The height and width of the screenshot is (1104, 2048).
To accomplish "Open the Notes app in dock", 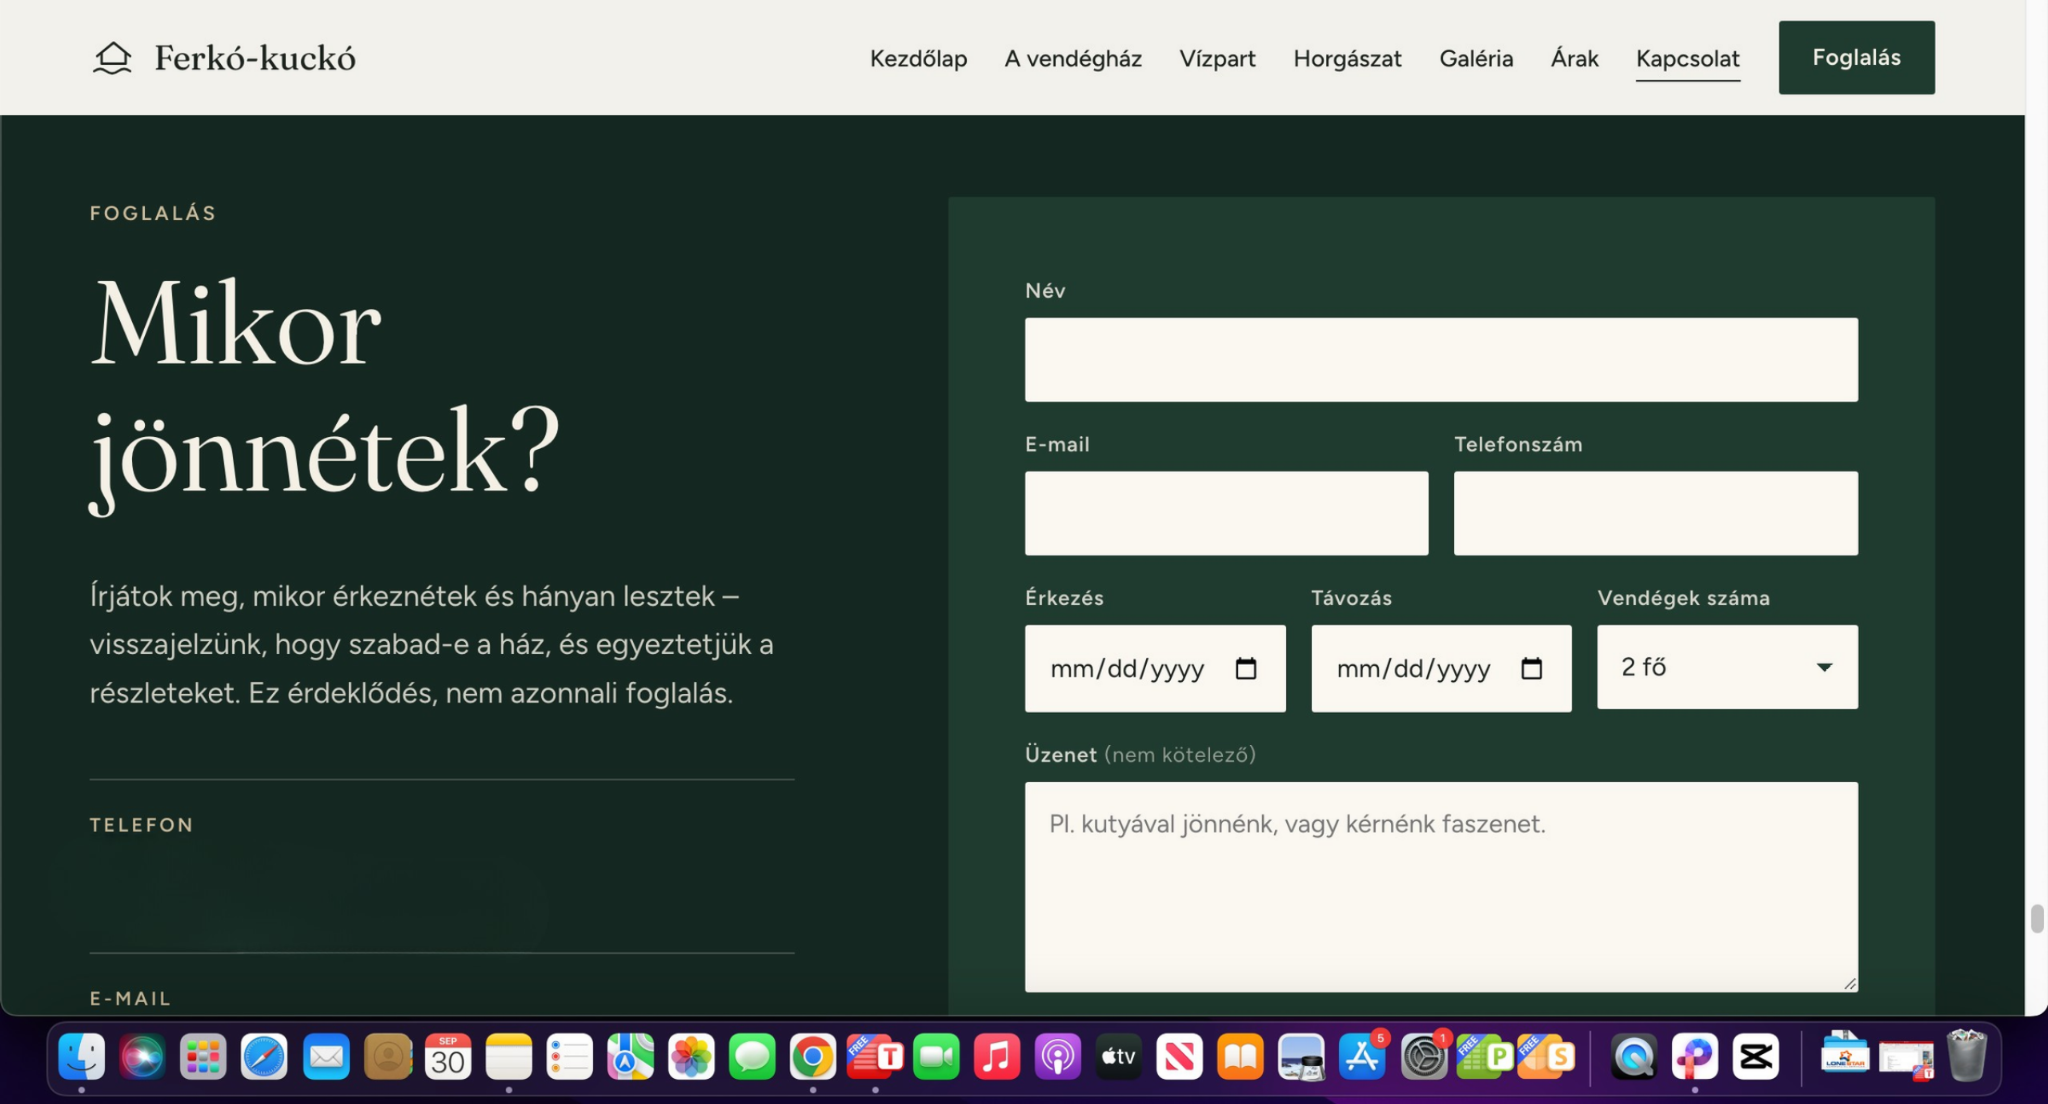I will coord(509,1056).
